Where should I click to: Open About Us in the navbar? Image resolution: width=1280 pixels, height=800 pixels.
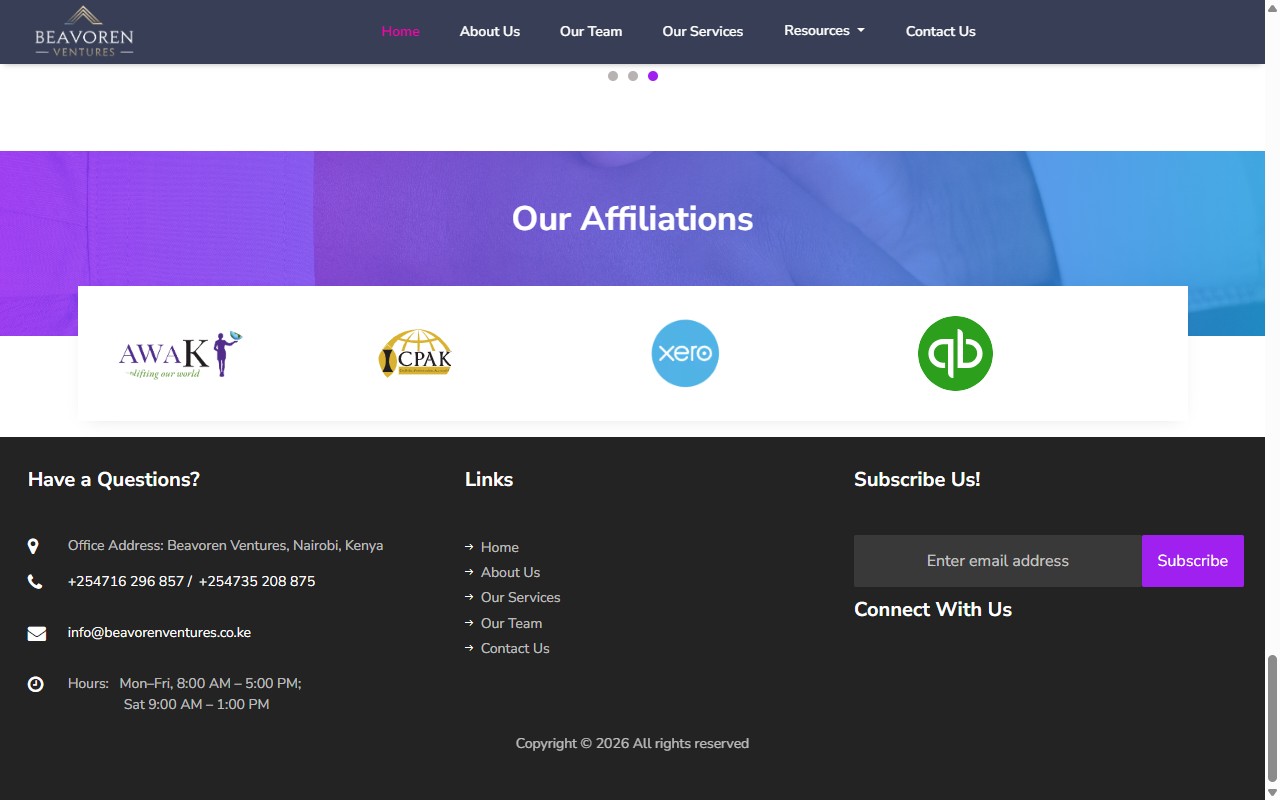(490, 31)
